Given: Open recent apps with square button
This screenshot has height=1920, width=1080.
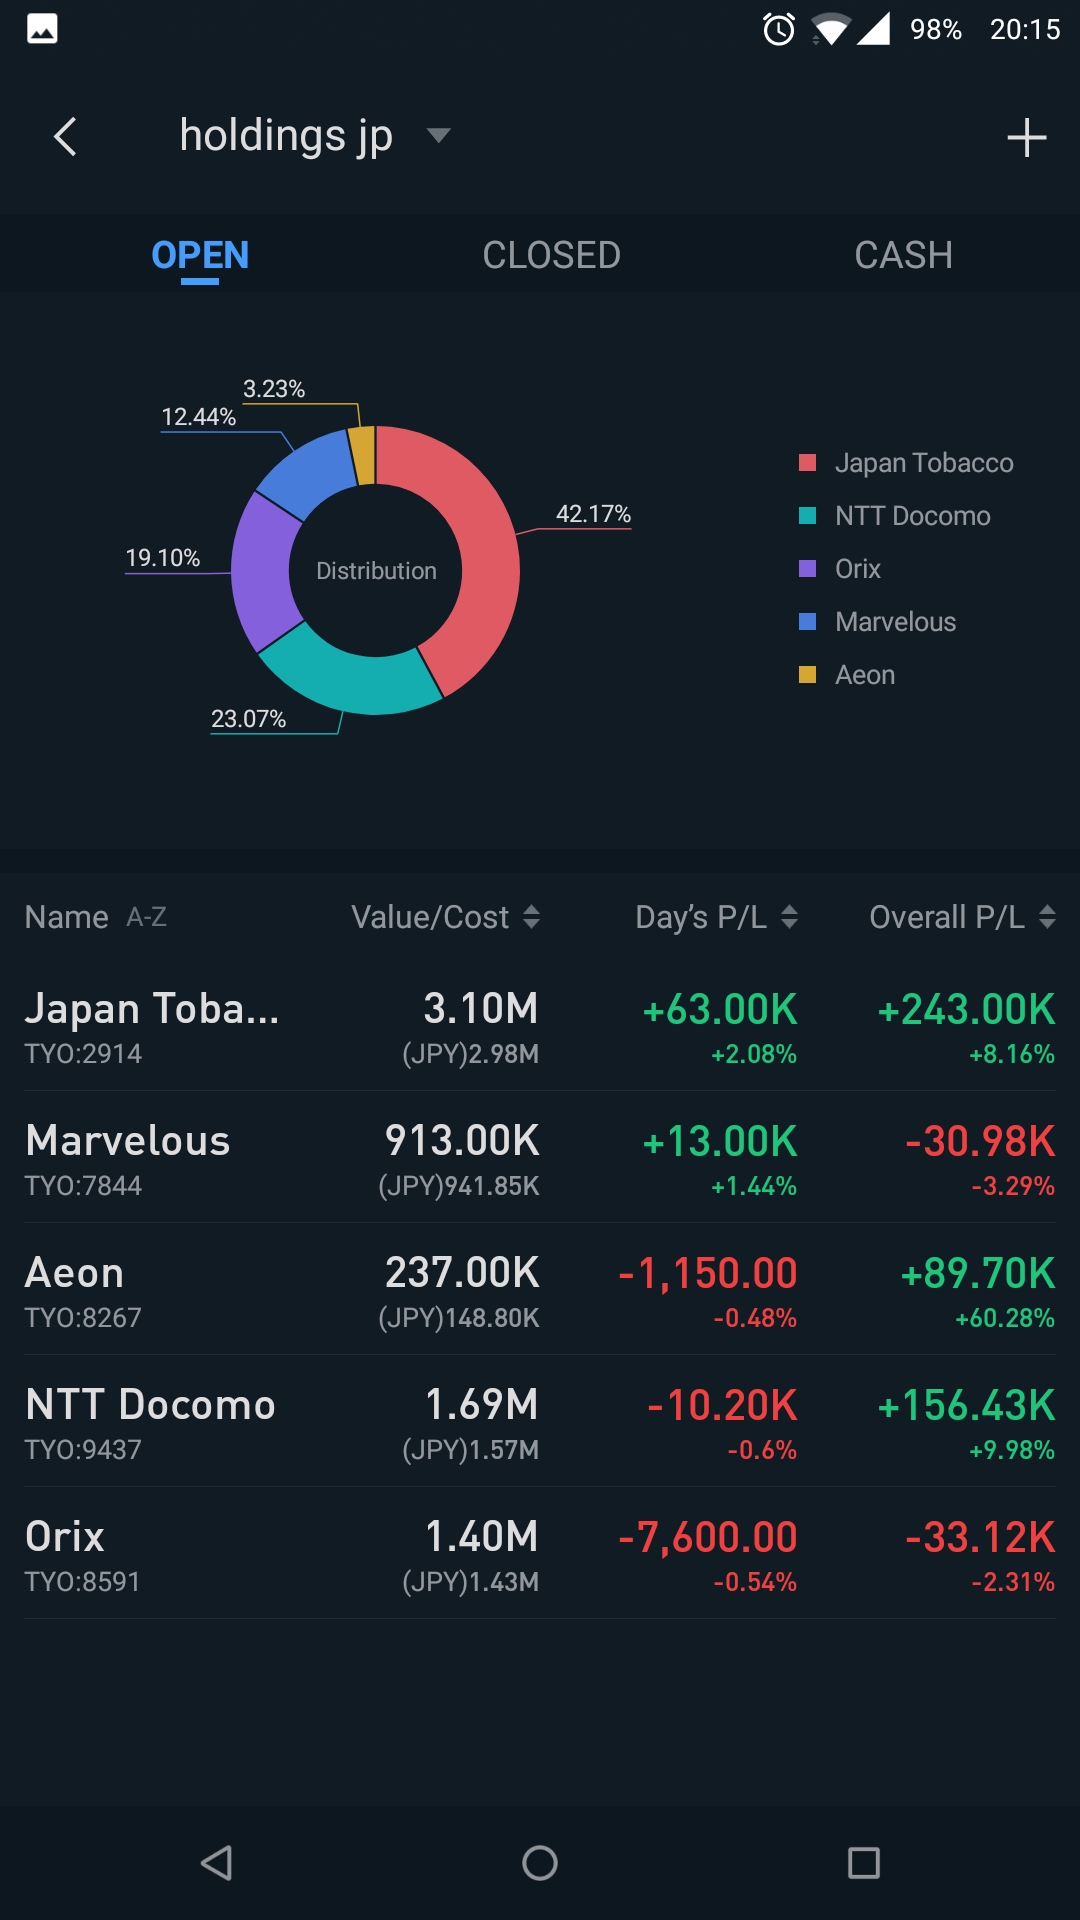Looking at the screenshot, I should 863,1863.
